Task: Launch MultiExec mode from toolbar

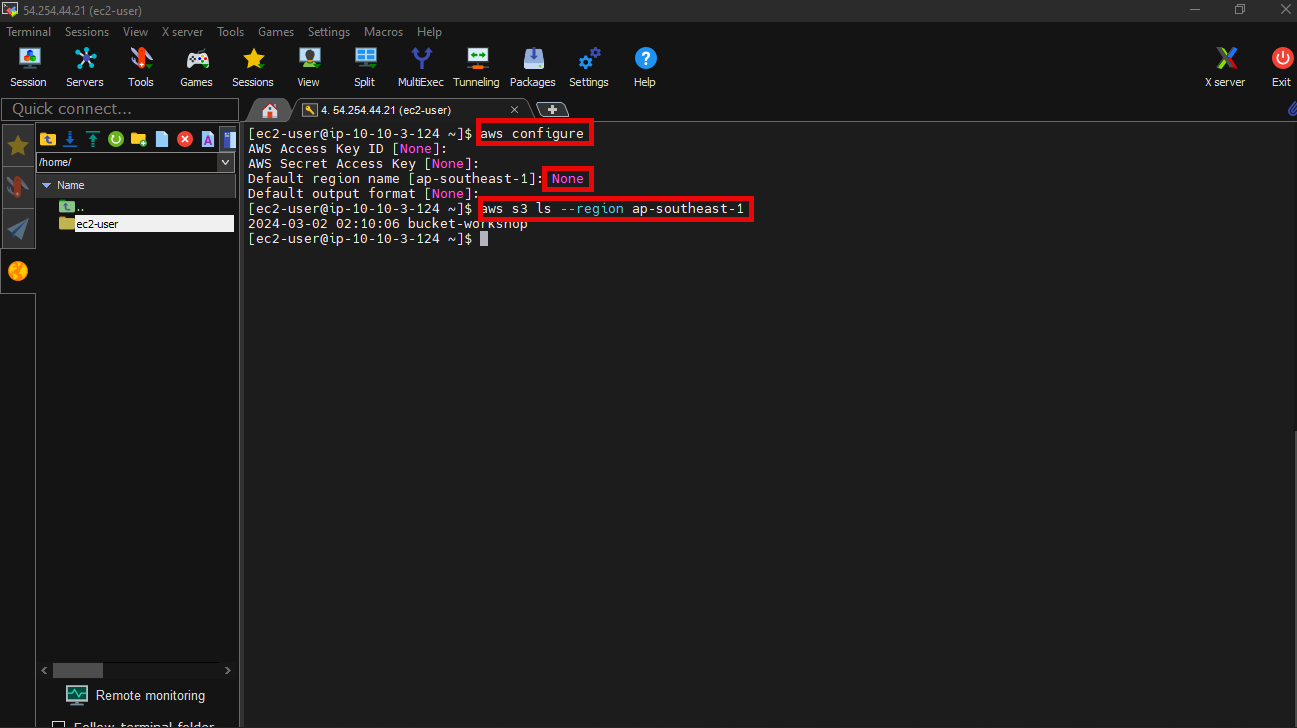Action: 421,68
